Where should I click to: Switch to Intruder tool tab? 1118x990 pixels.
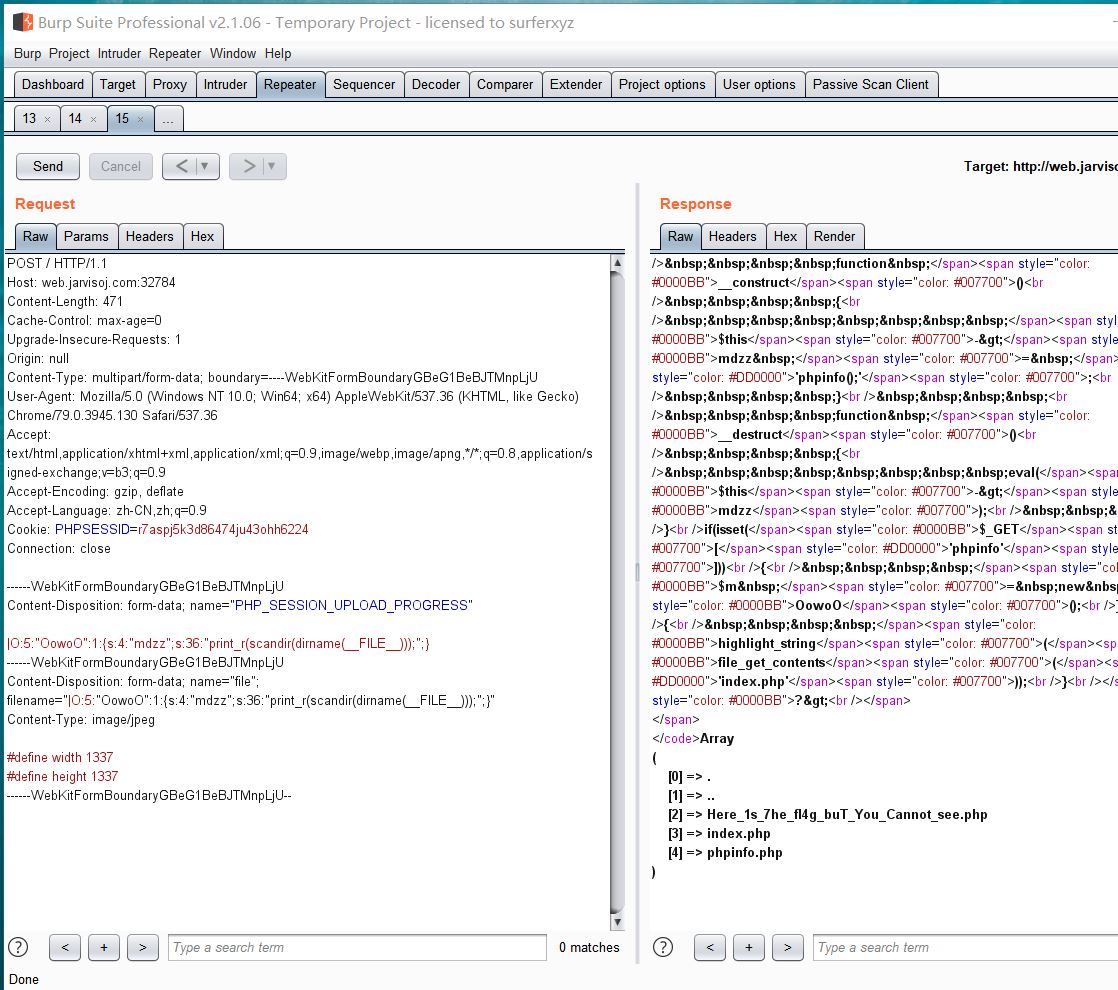click(225, 84)
